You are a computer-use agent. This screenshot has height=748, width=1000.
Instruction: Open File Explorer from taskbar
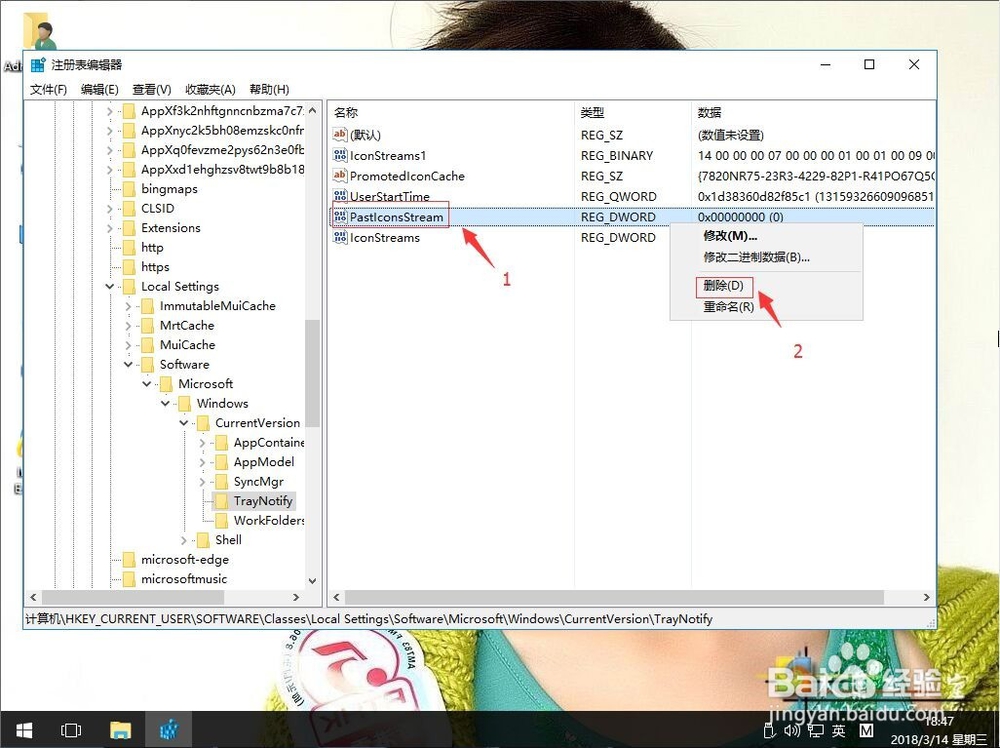coord(121,730)
